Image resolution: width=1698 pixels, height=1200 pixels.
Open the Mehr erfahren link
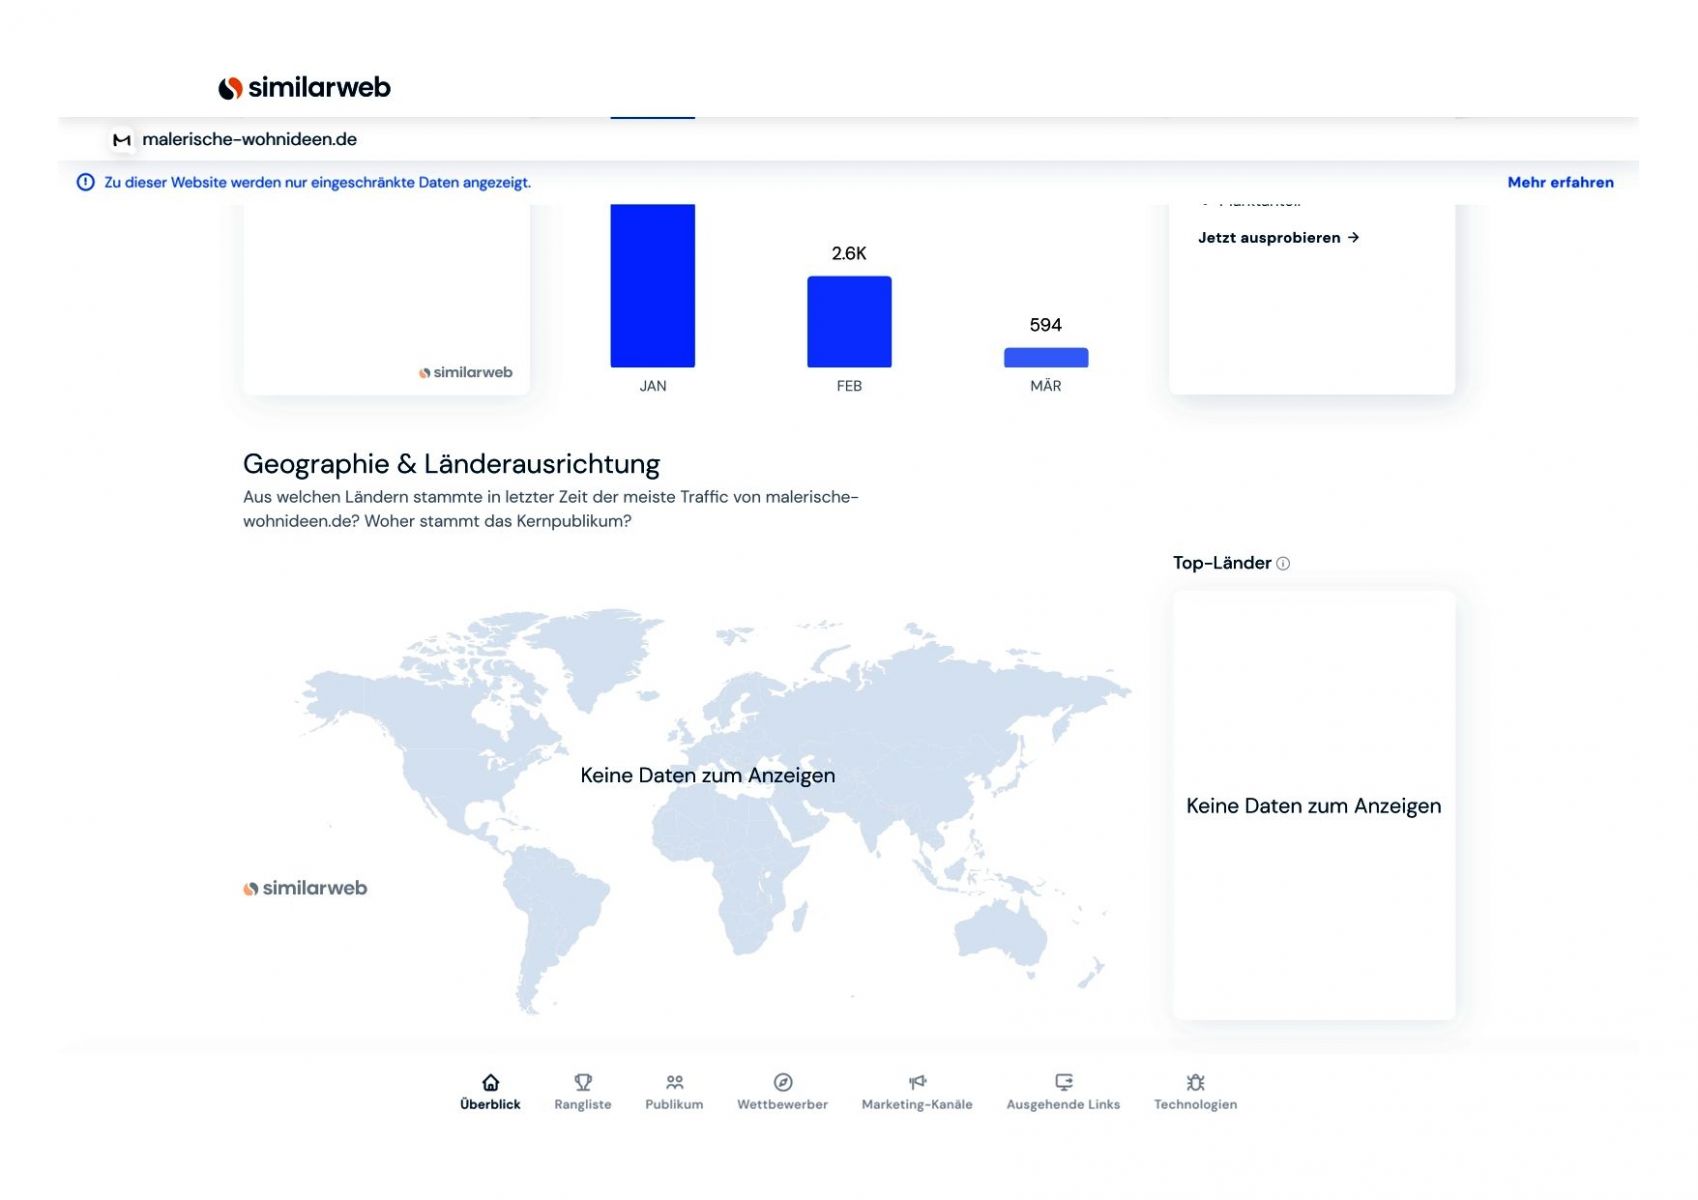pyautogui.click(x=1560, y=182)
